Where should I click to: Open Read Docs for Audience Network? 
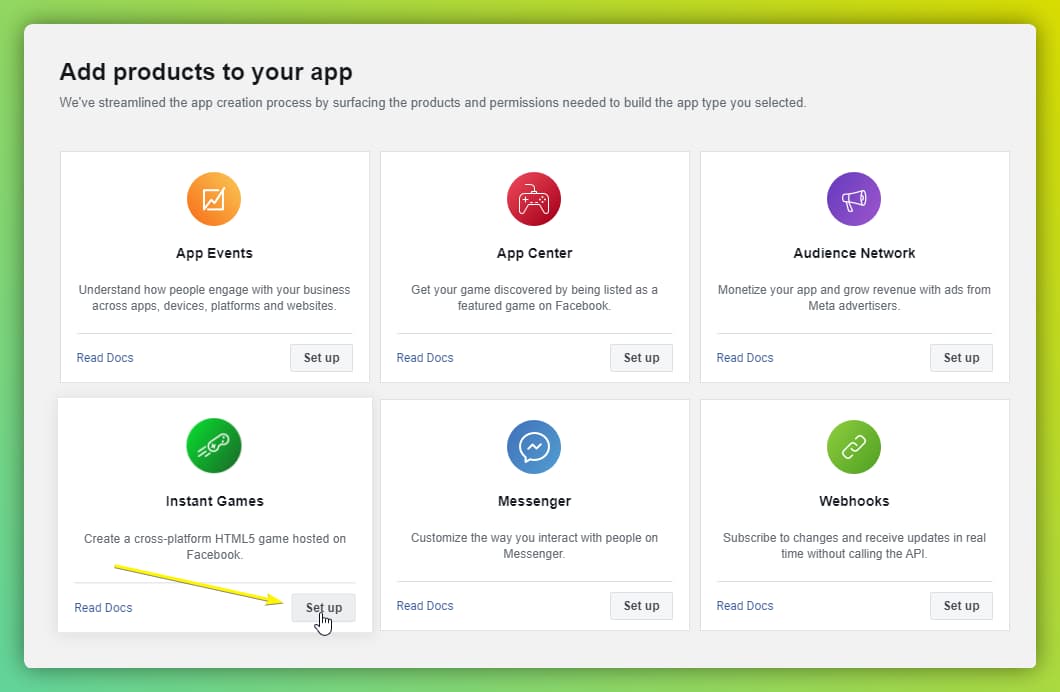click(745, 358)
